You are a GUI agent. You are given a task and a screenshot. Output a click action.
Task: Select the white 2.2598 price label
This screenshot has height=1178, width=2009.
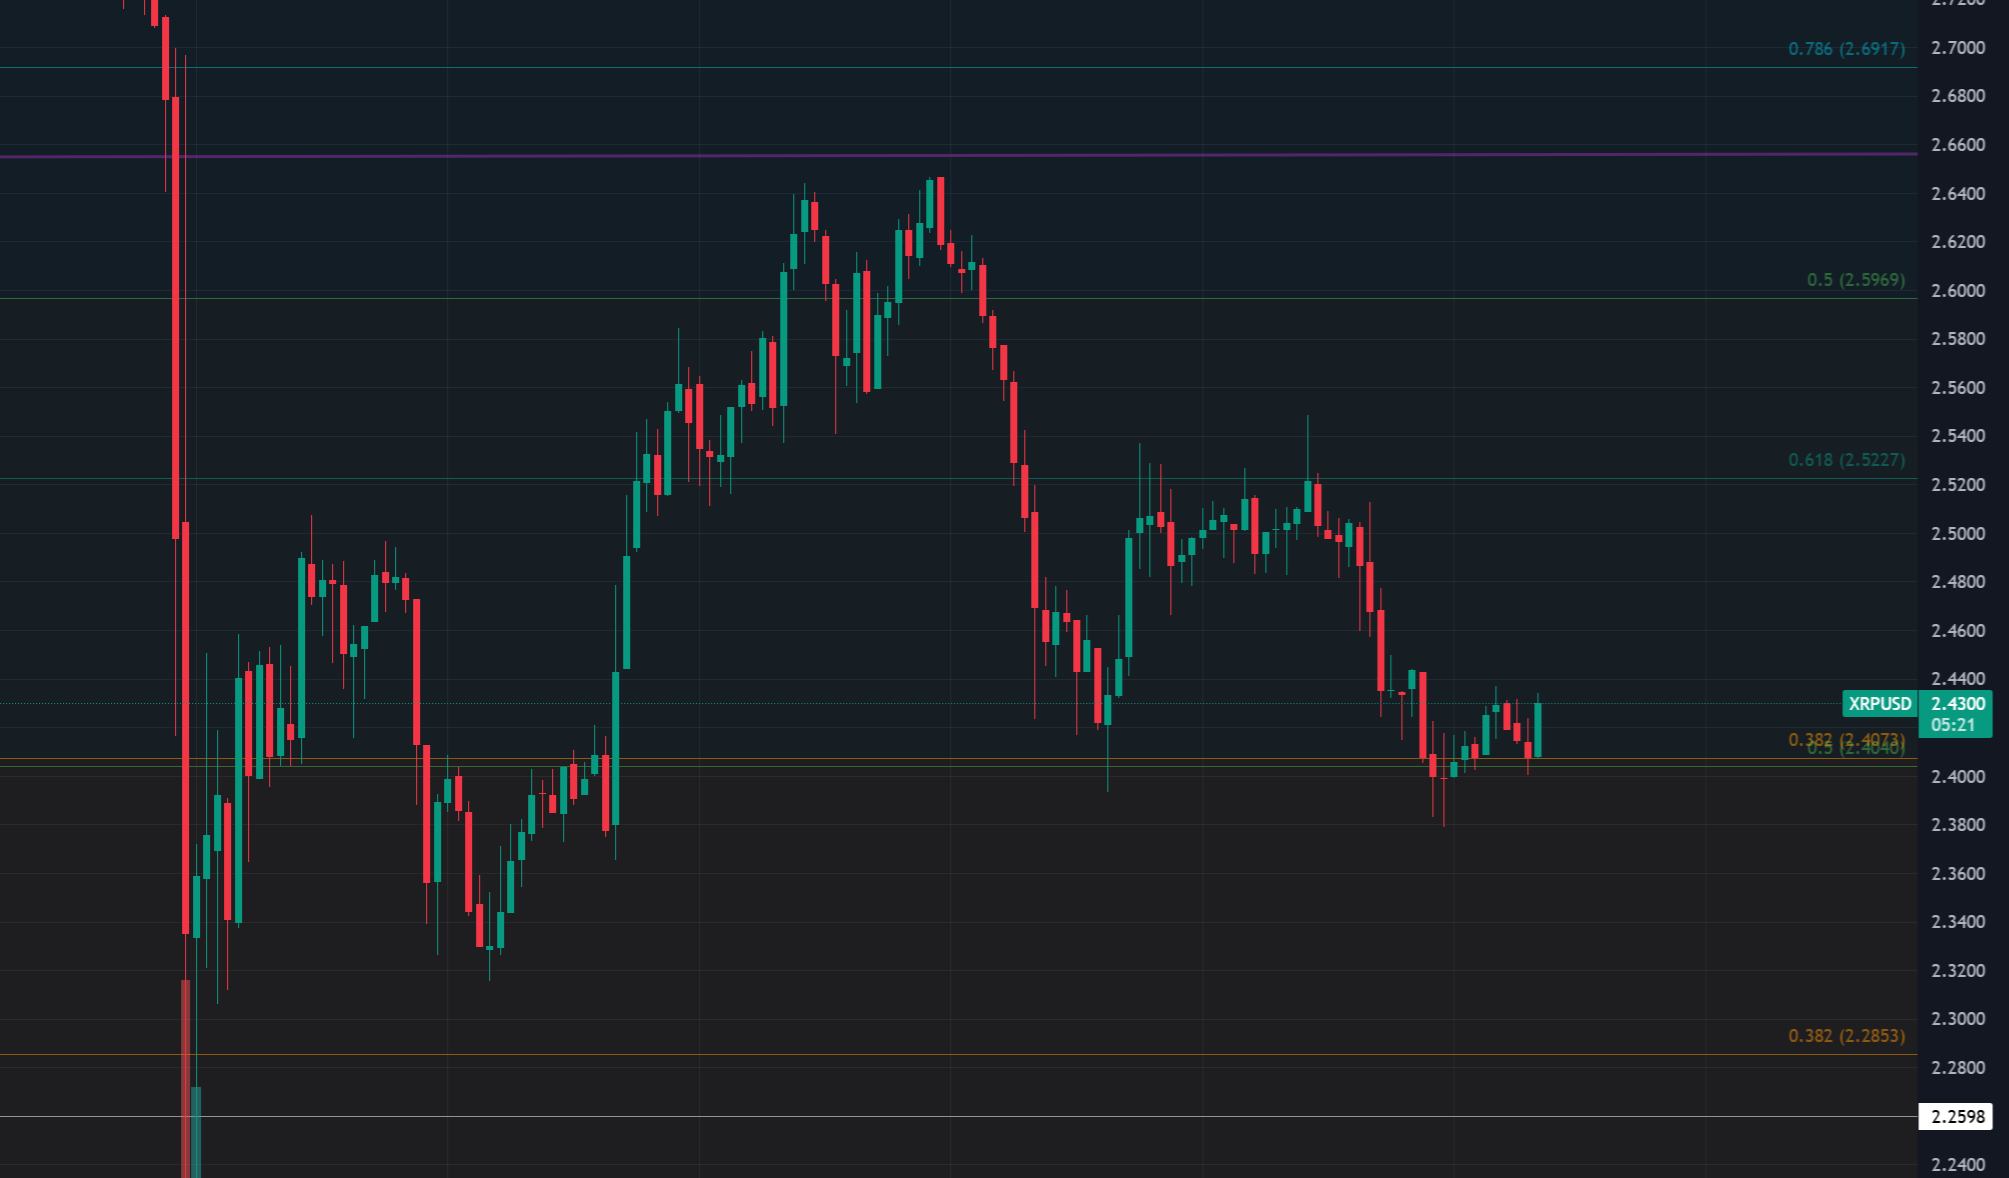point(1956,1117)
